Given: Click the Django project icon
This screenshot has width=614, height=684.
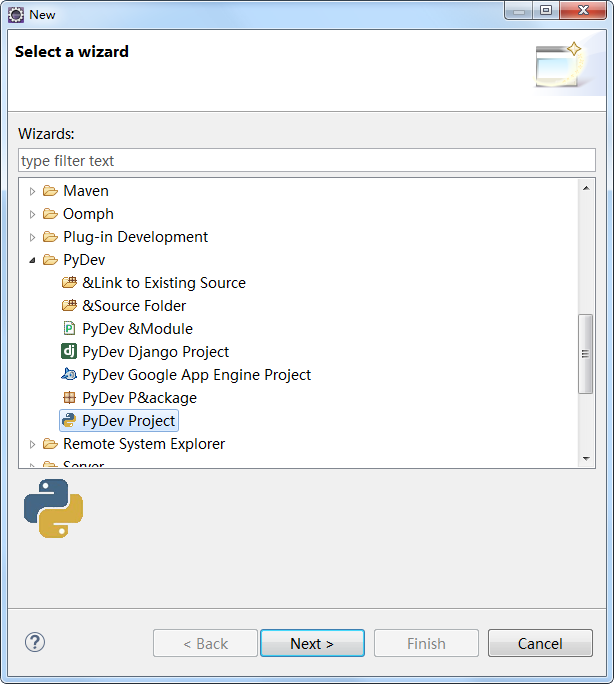Looking at the screenshot, I should (x=69, y=352).
